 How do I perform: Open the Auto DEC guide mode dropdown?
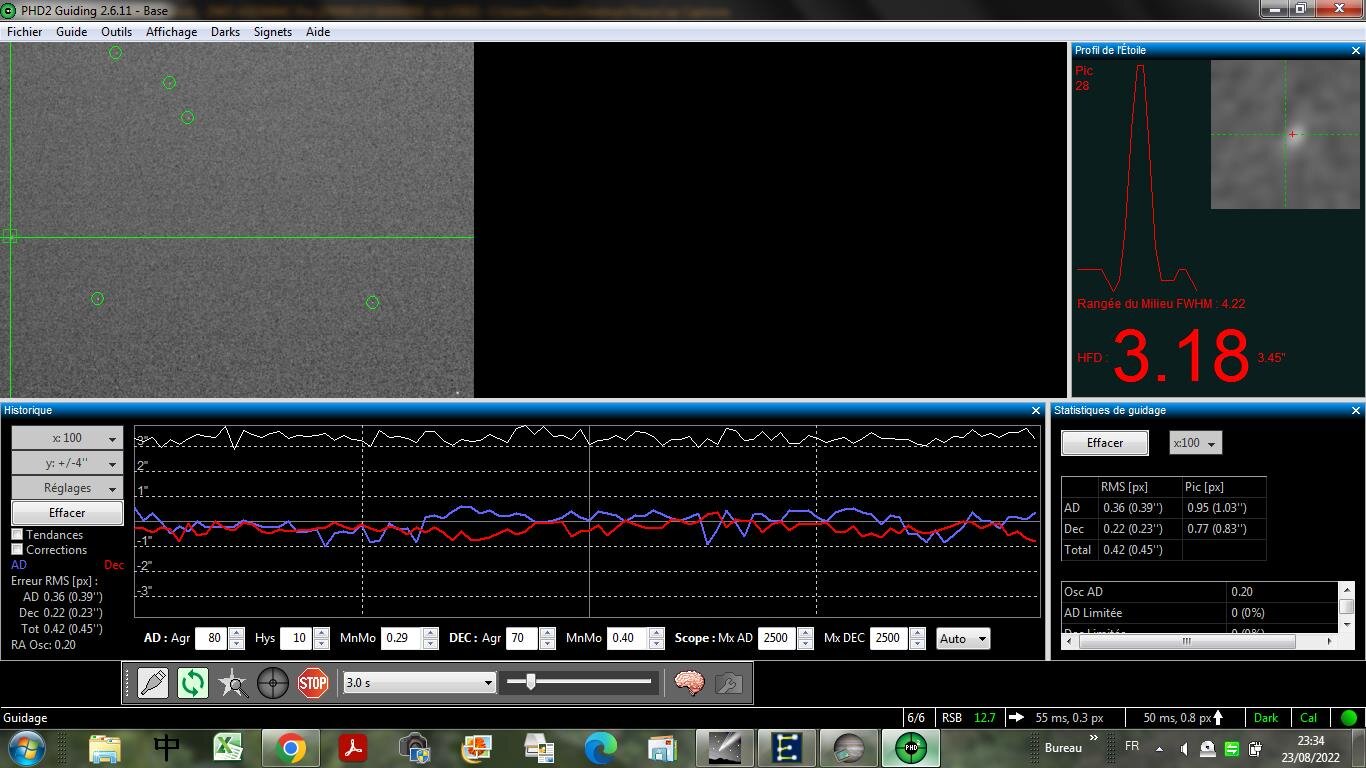[963, 638]
